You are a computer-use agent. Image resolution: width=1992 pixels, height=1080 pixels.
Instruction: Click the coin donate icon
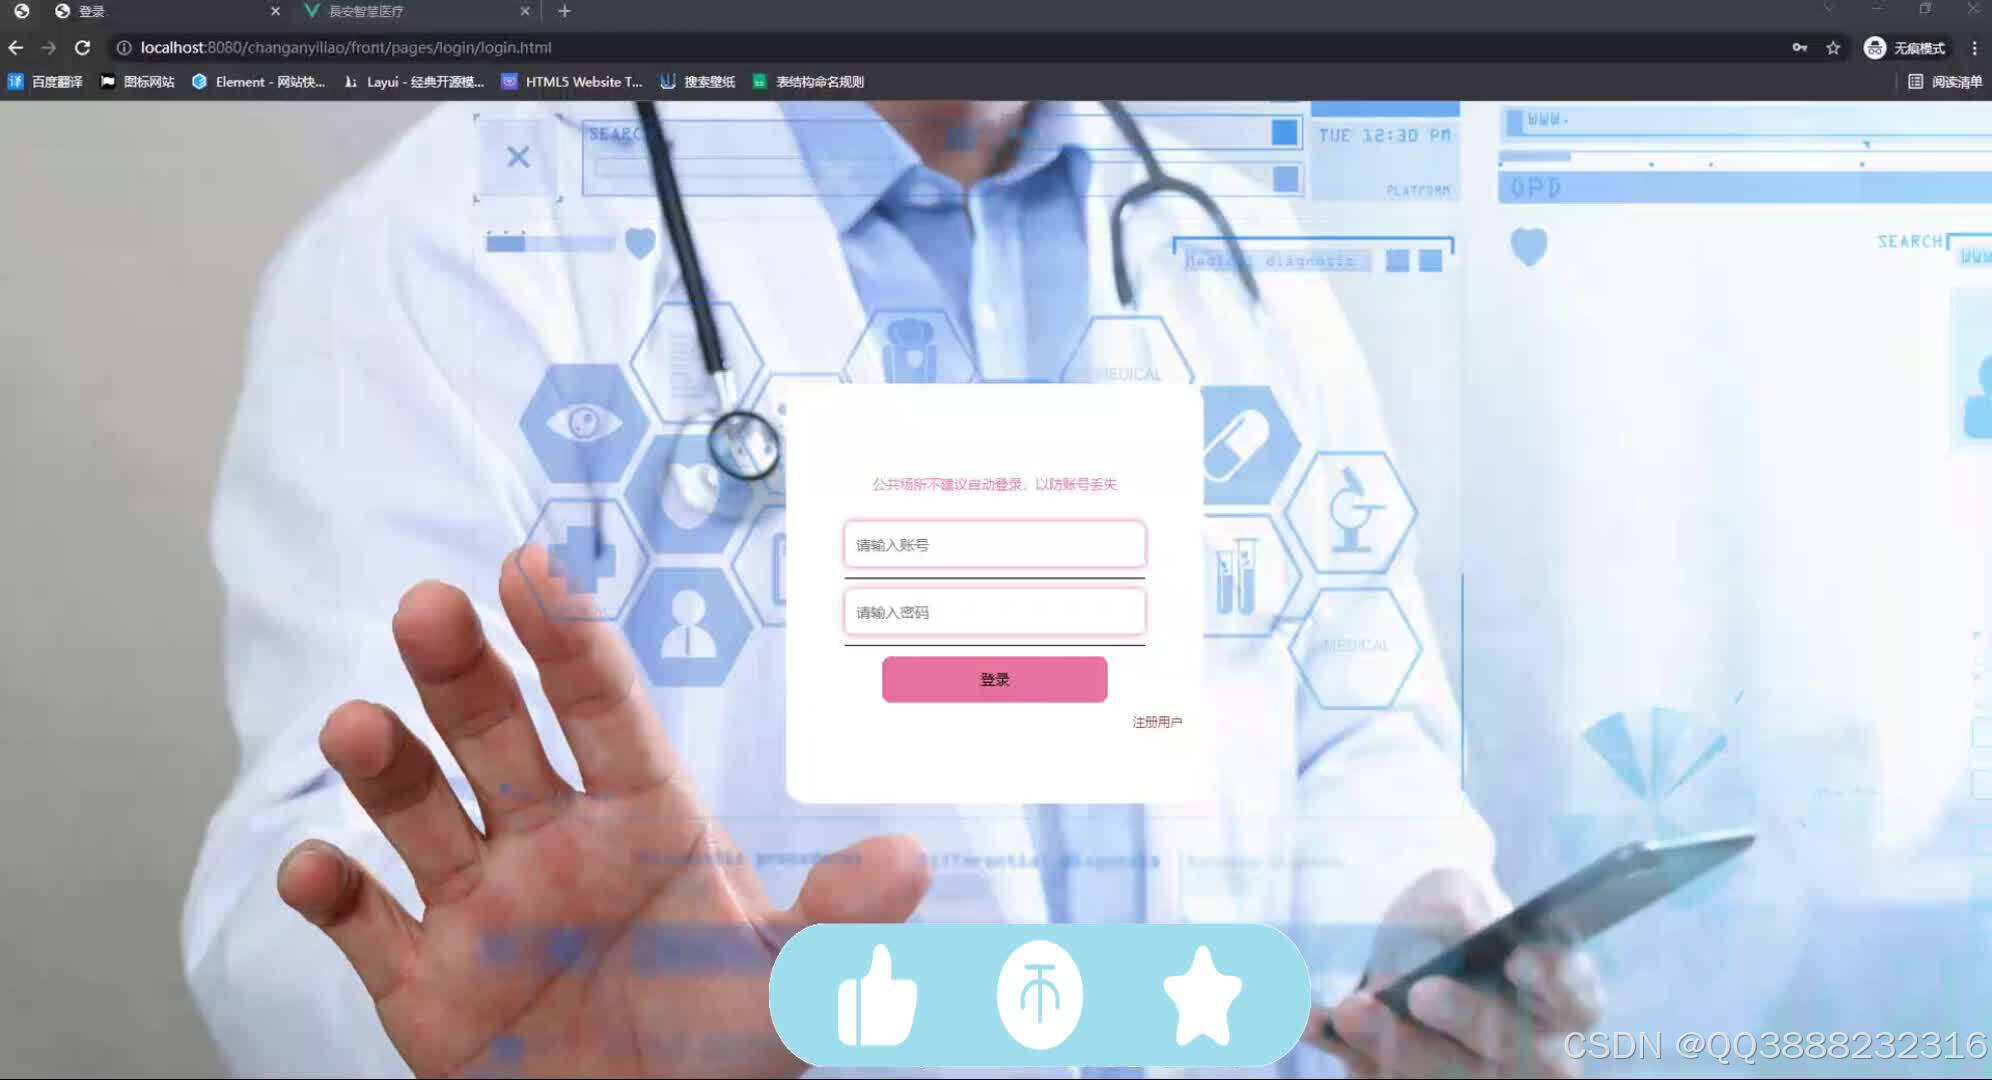[1040, 995]
